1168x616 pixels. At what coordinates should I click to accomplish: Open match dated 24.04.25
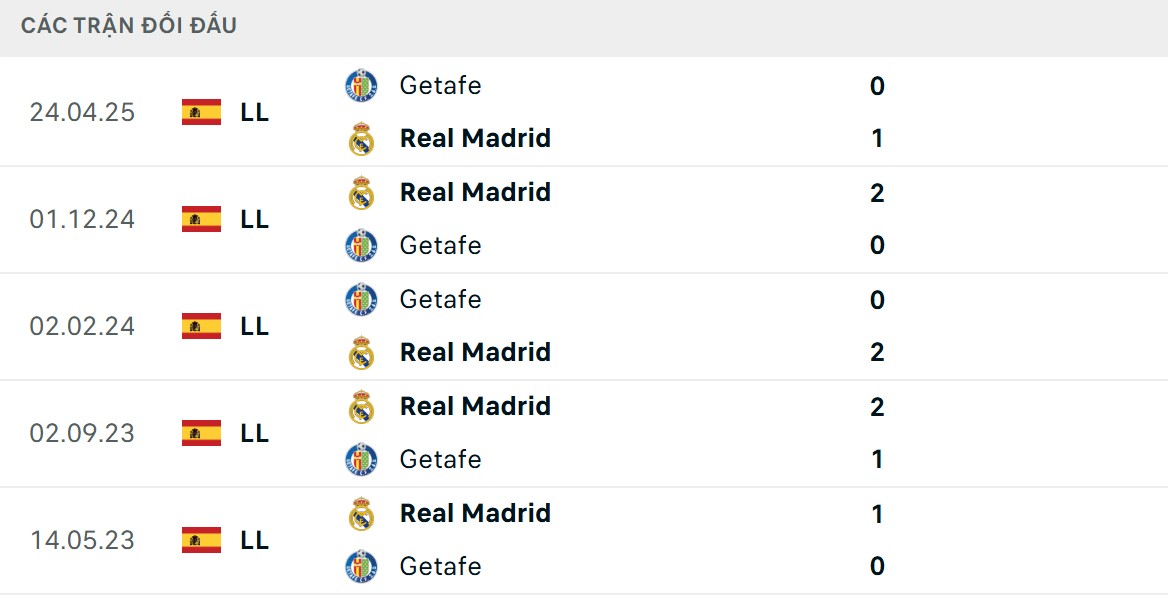(82, 112)
